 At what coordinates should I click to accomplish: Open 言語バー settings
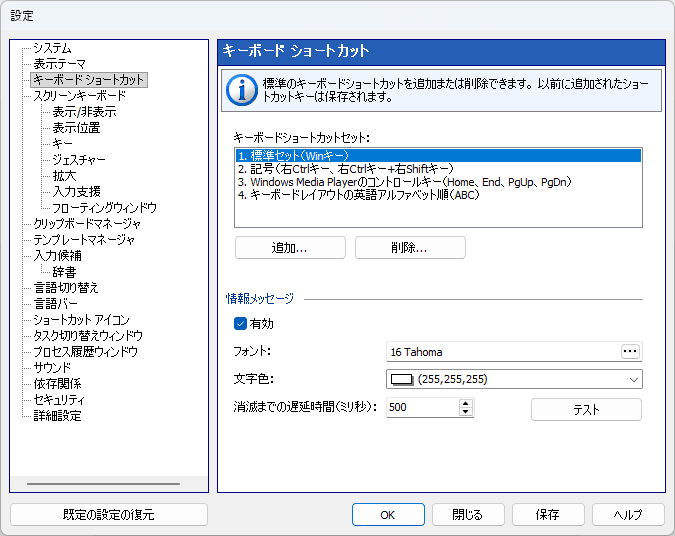click(x=56, y=304)
